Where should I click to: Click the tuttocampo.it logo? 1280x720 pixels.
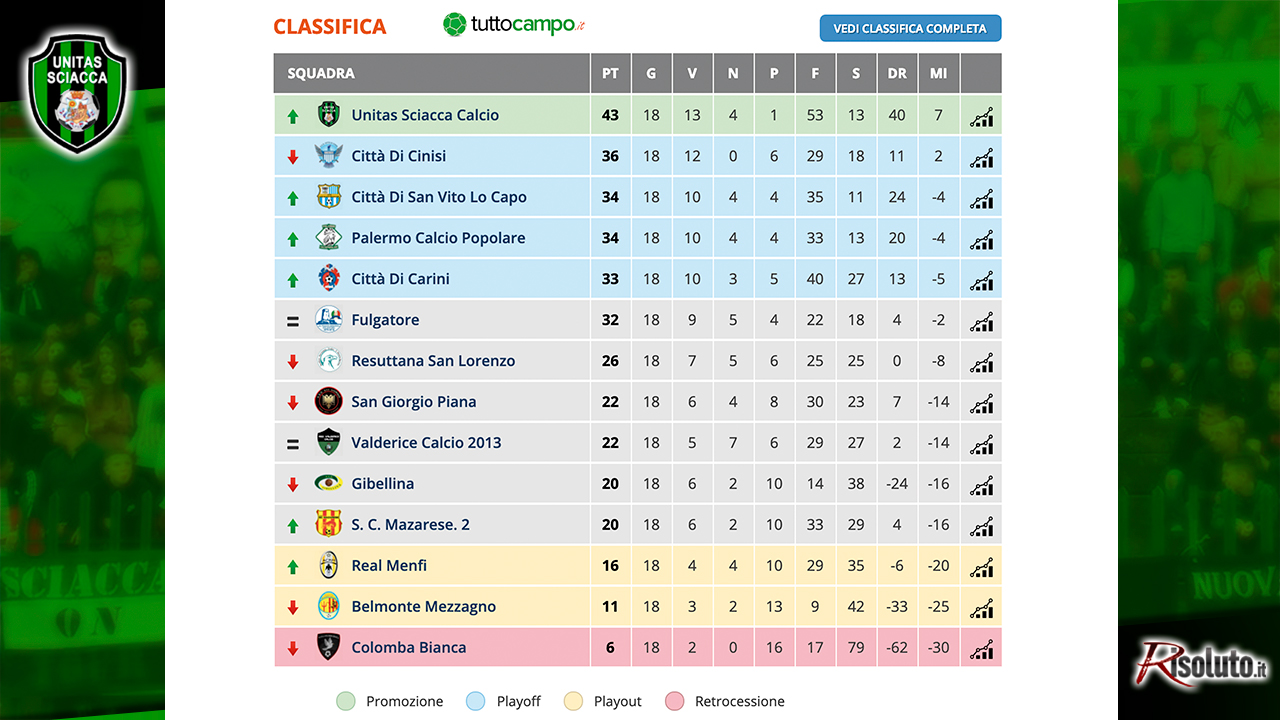point(514,25)
